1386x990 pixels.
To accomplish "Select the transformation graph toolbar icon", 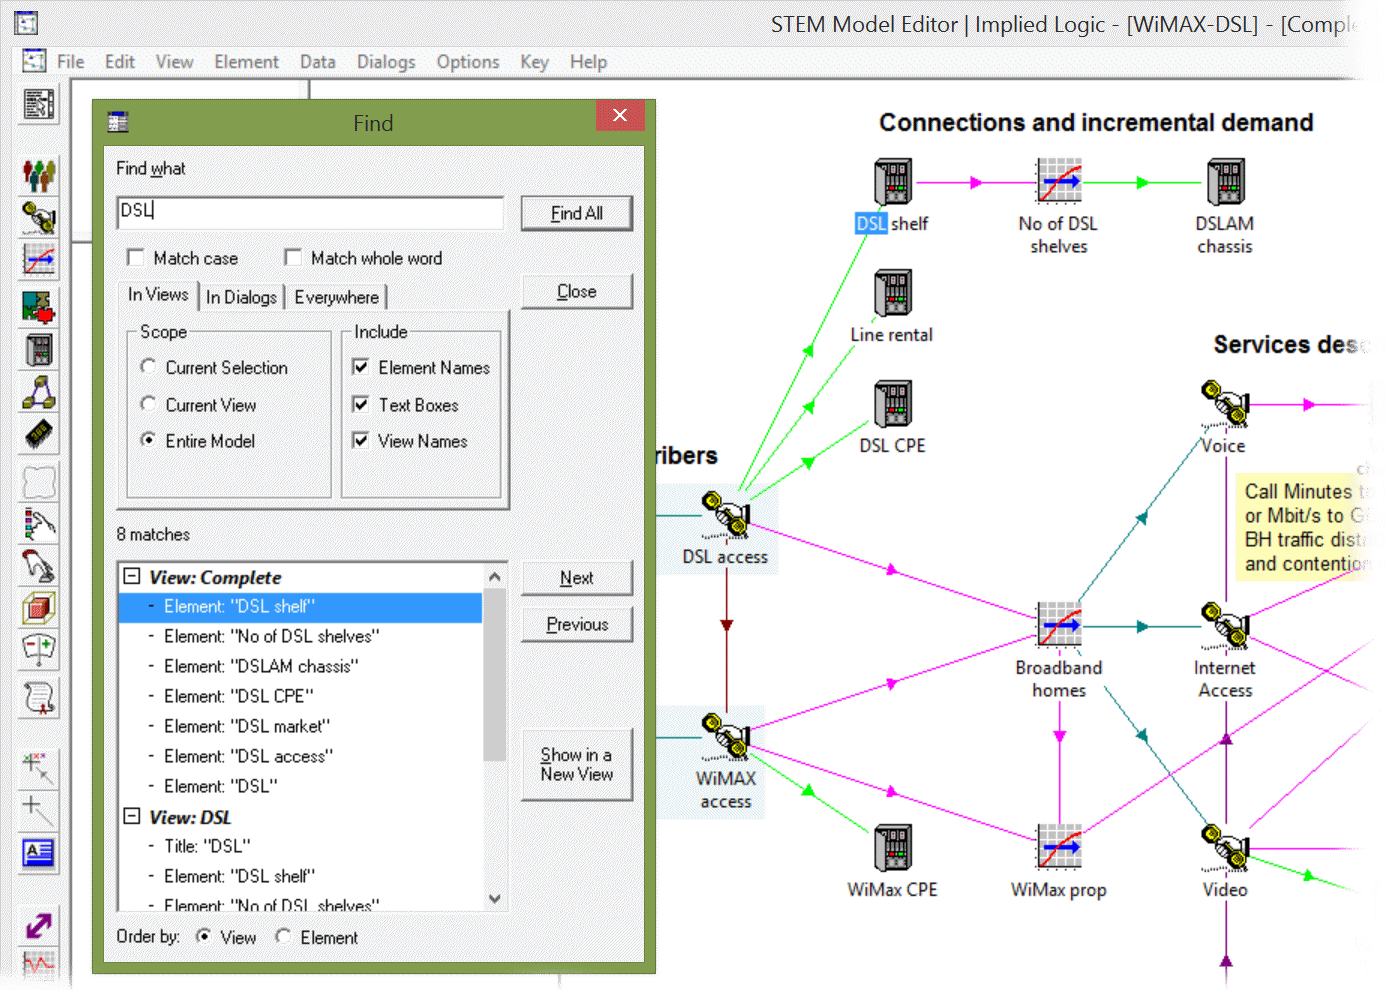I will (x=39, y=260).
